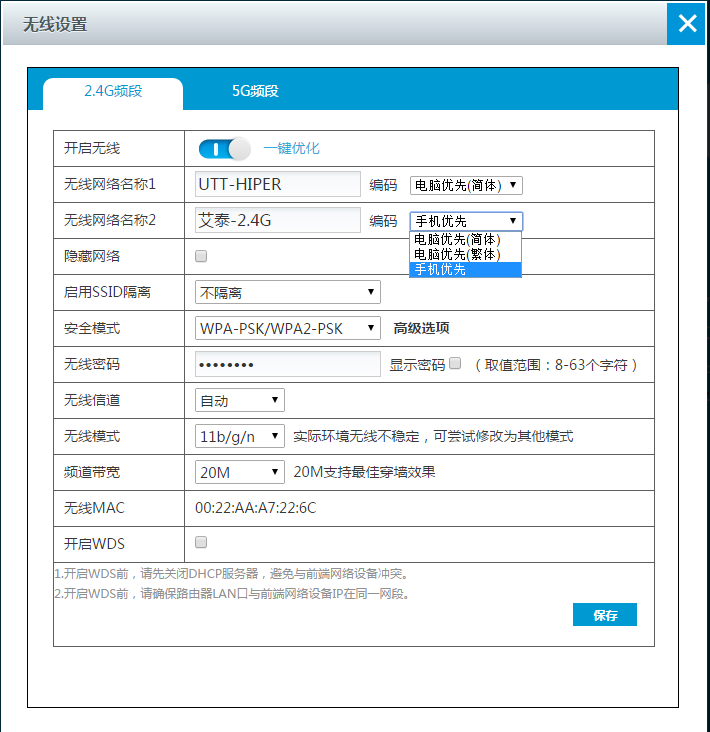This screenshot has width=710, height=732.
Task: Tick the 开启WDS checkbox
Action: click(201, 543)
